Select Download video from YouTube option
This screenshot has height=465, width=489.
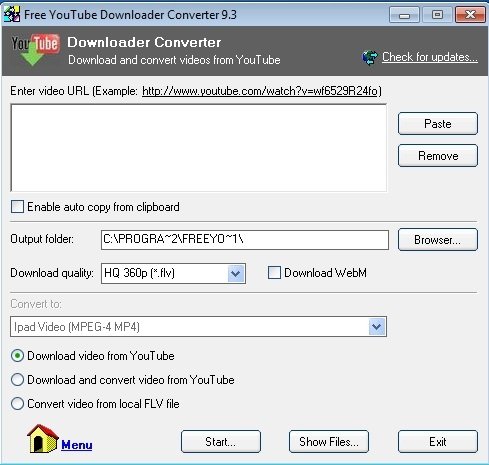[17, 356]
